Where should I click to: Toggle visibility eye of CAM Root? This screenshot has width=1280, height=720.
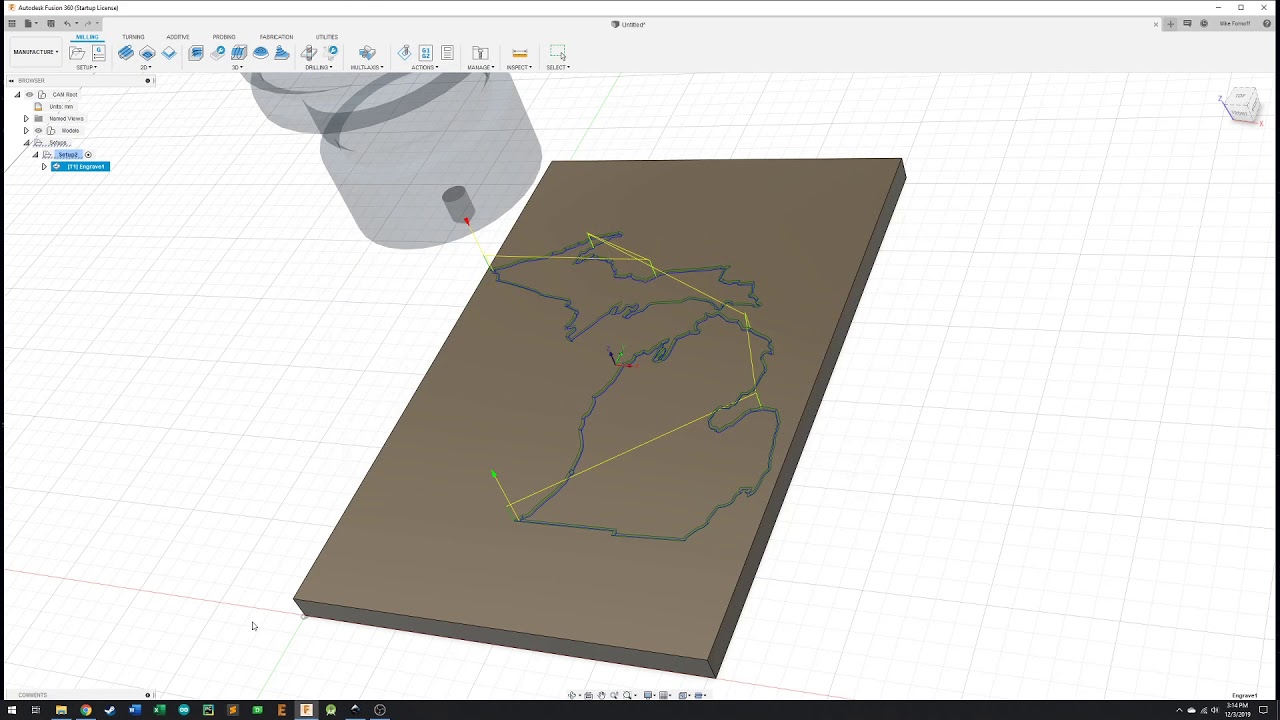click(29, 94)
